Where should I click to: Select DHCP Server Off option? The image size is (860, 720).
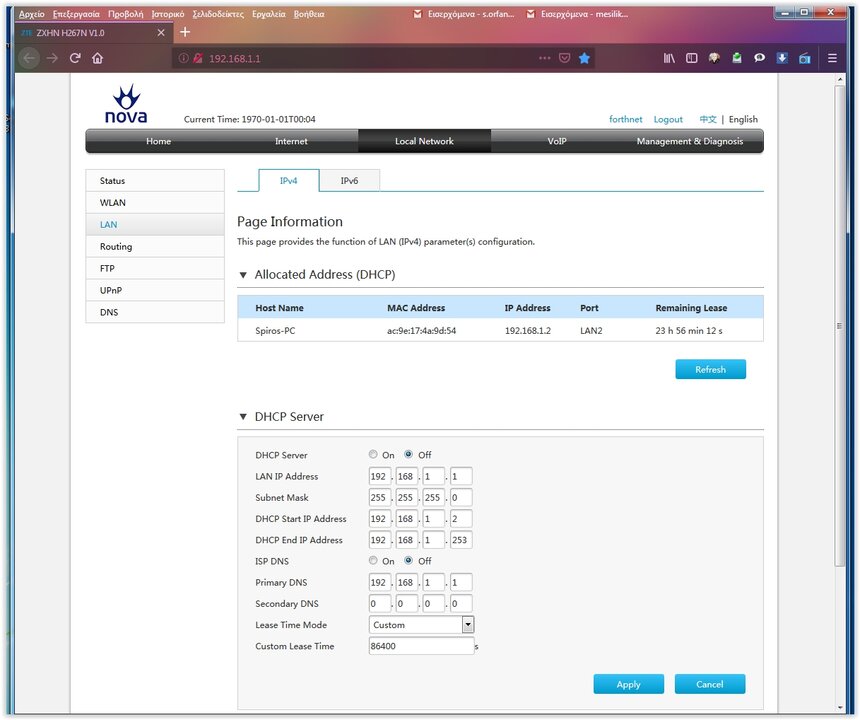click(x=408, y=454)
